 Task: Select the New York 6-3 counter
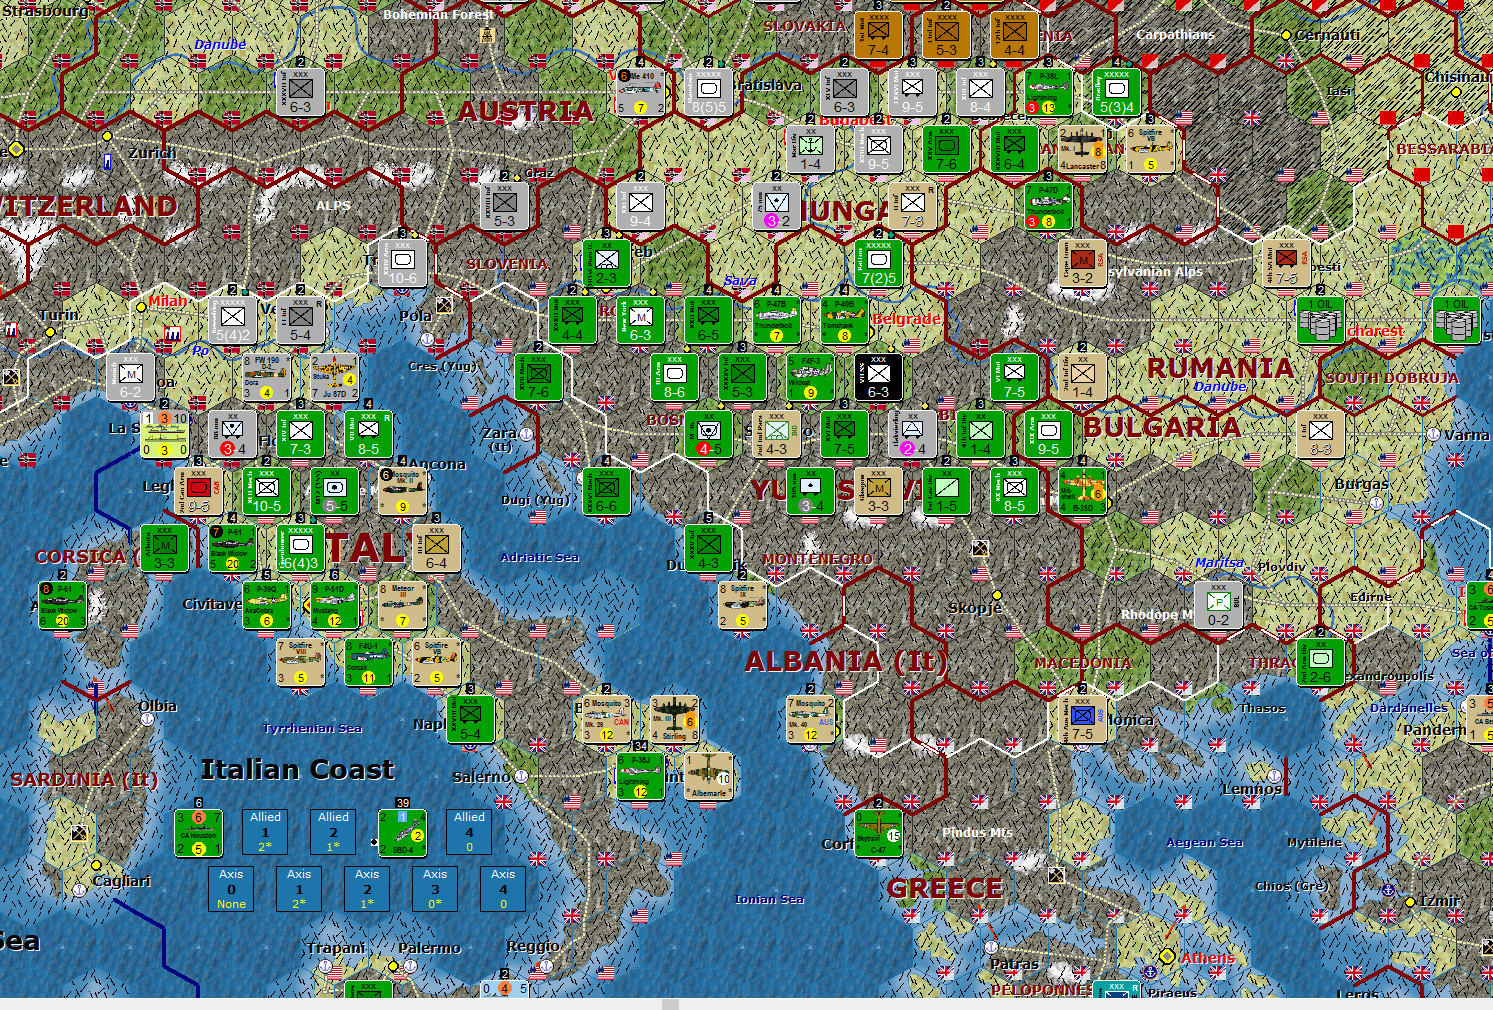click(640, 320)
